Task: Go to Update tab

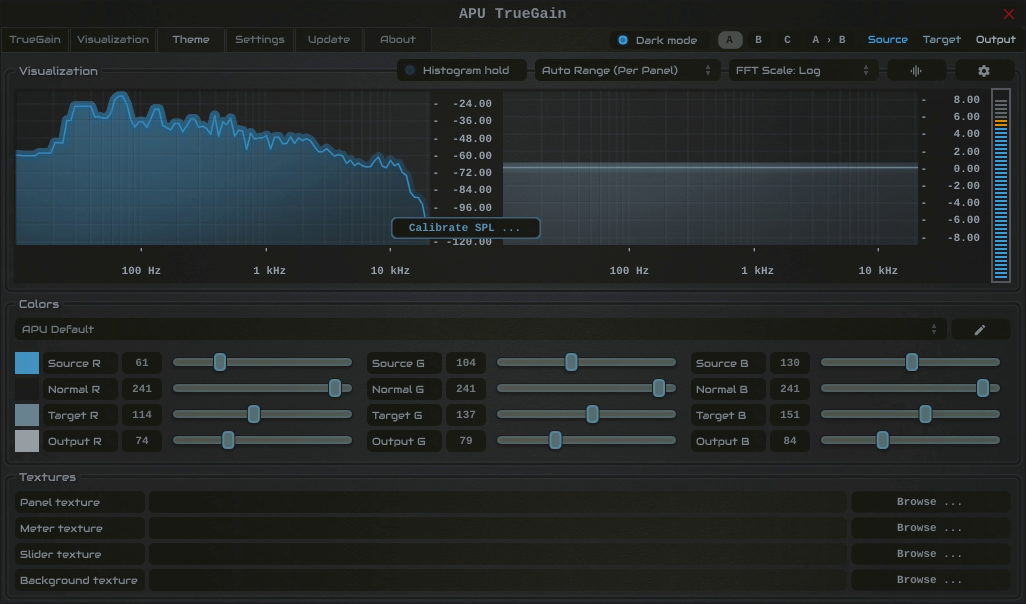Action: 328,40
